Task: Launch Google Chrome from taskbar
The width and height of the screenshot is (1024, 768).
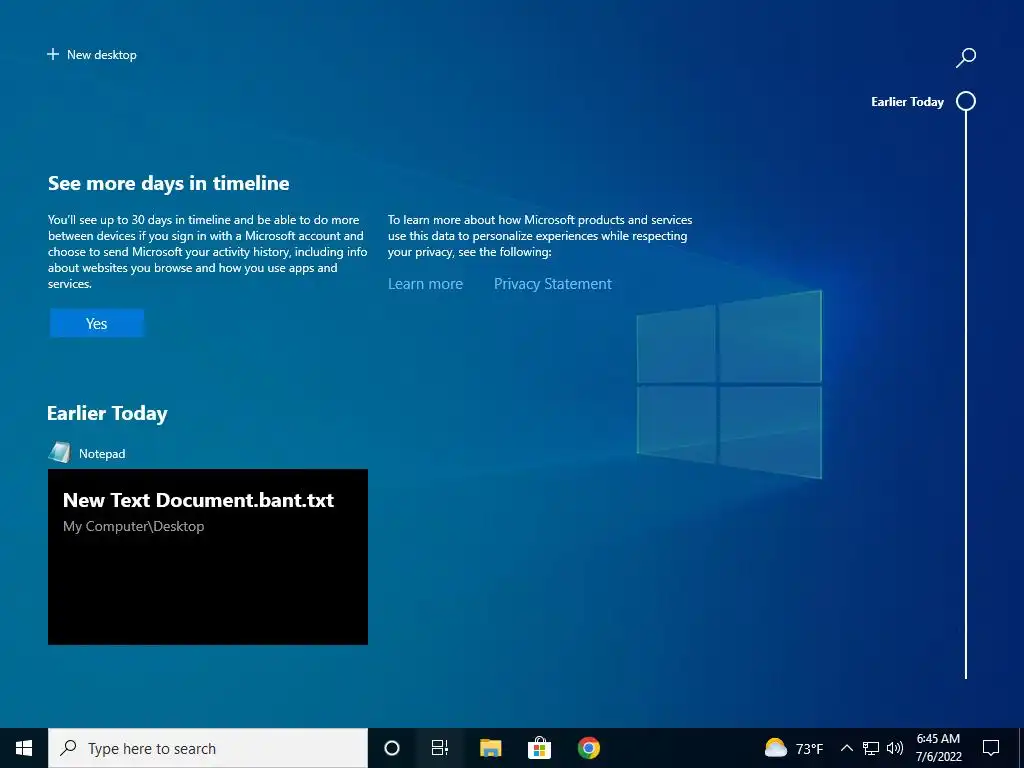Action: click(x=588, y=748)
